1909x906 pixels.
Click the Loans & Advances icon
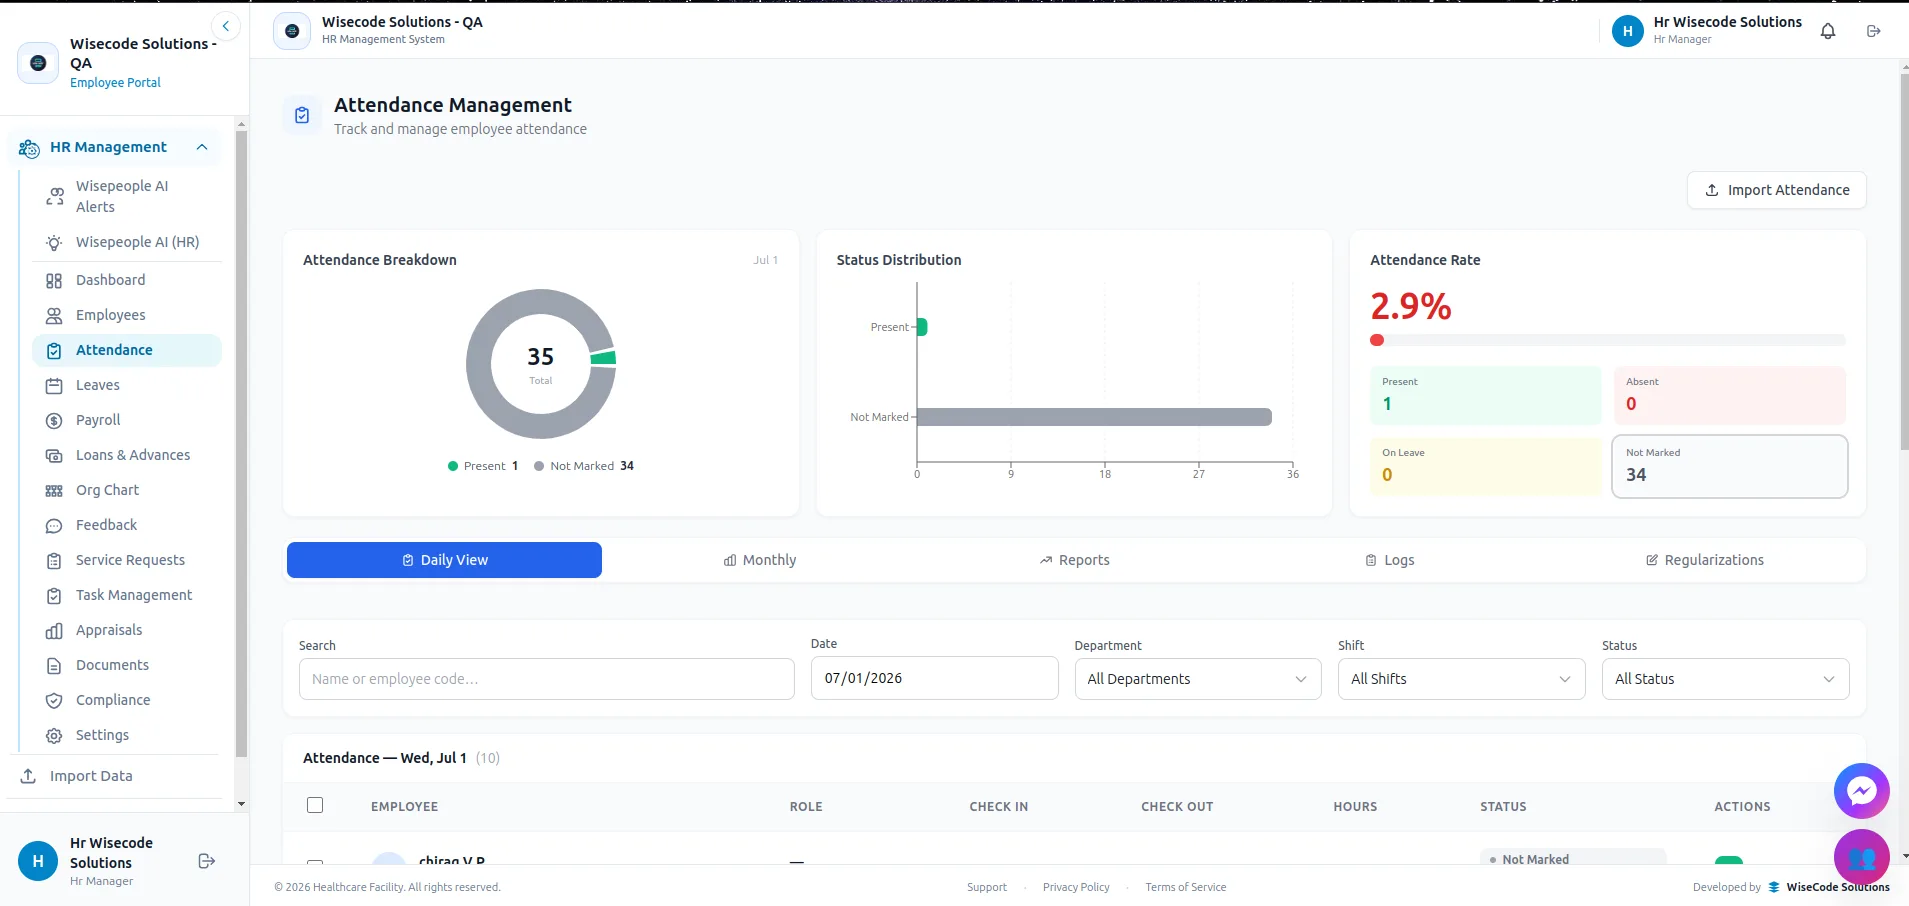54,456
